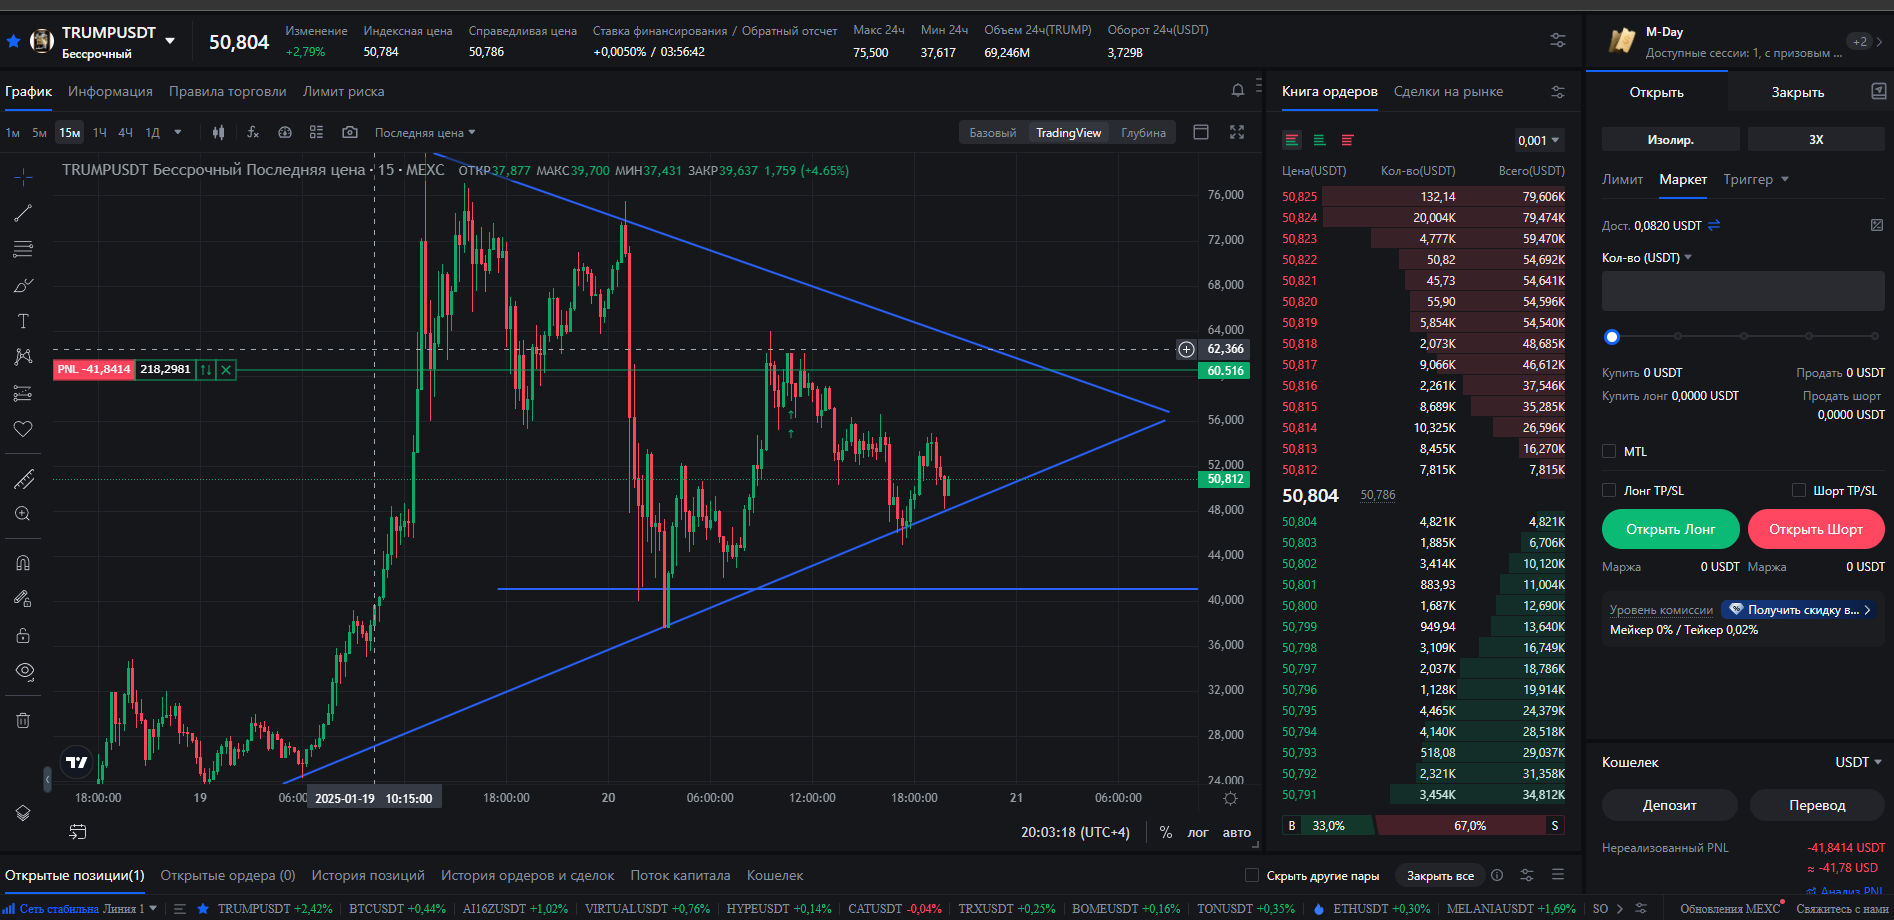Switch to the Правила торговли tab
This screenshot has height=920, width=1894.
pos(228,91)
